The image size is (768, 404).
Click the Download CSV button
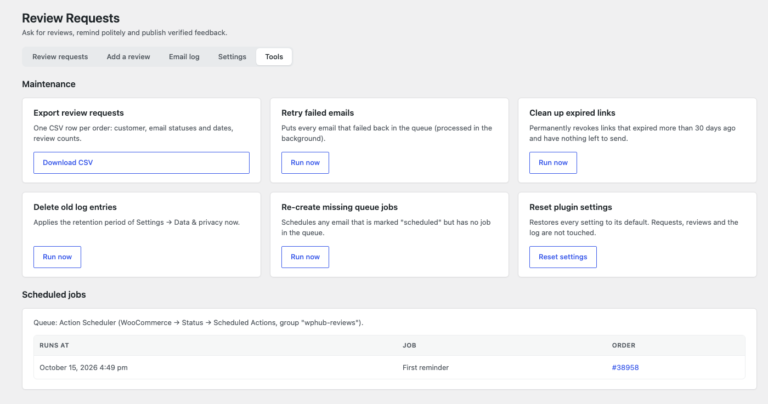[142, 163]
